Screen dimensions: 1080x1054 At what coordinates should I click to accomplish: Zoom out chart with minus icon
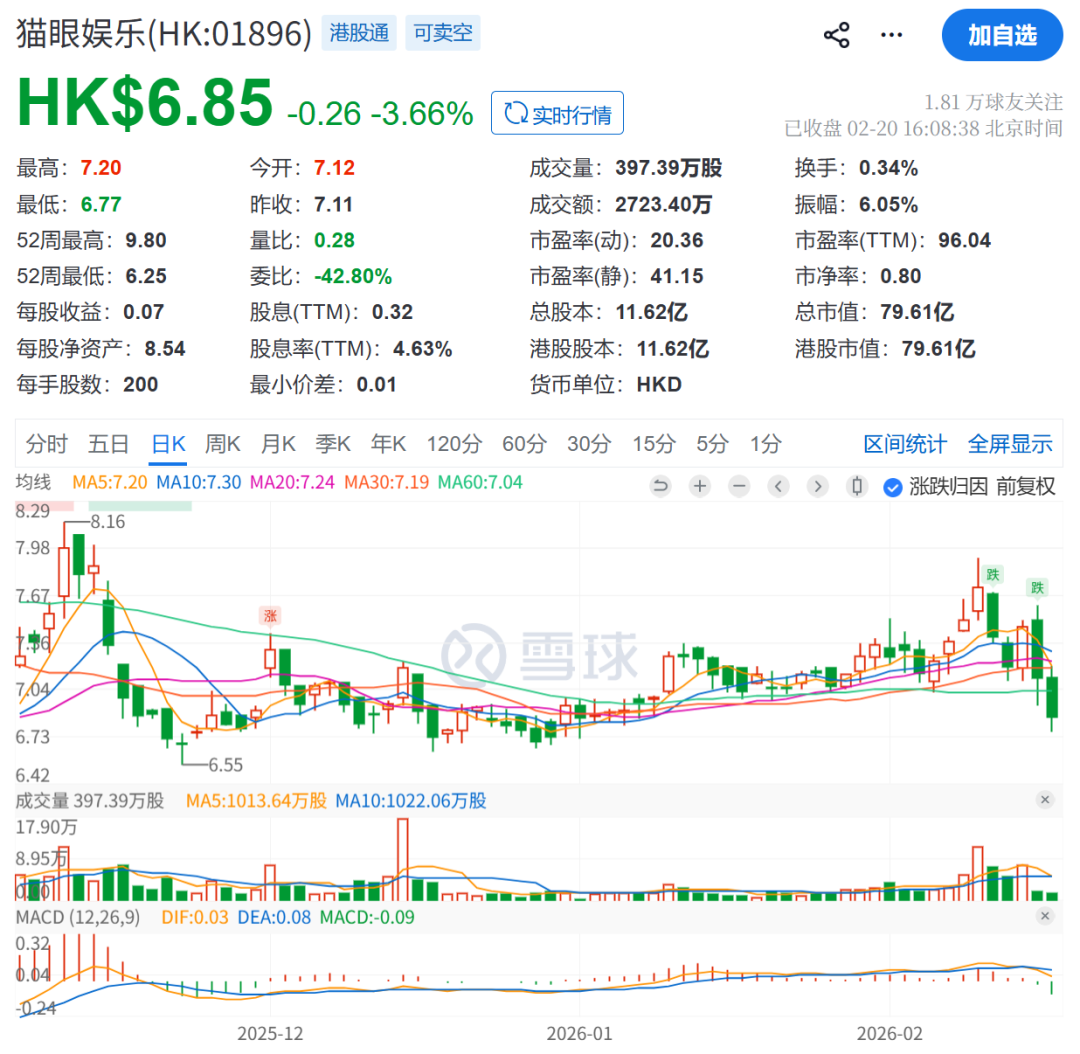point(739,487)
